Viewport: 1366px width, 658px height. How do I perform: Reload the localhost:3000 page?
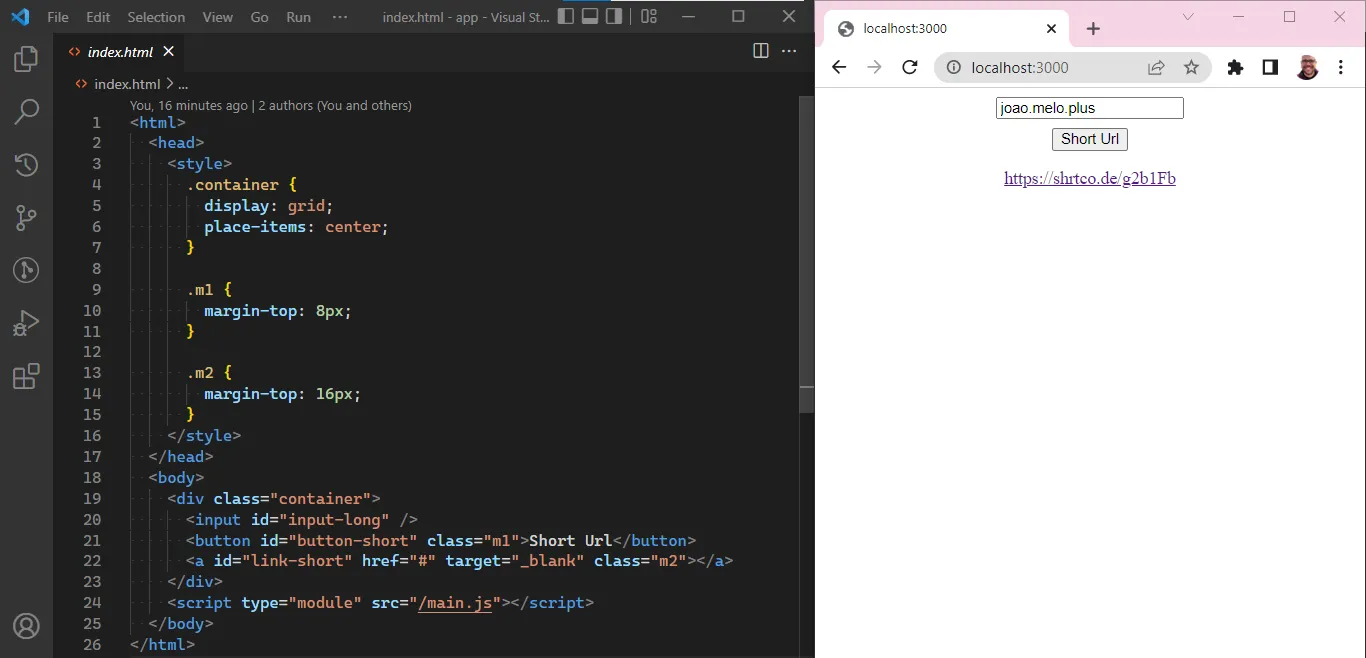(x=910, y=68)
